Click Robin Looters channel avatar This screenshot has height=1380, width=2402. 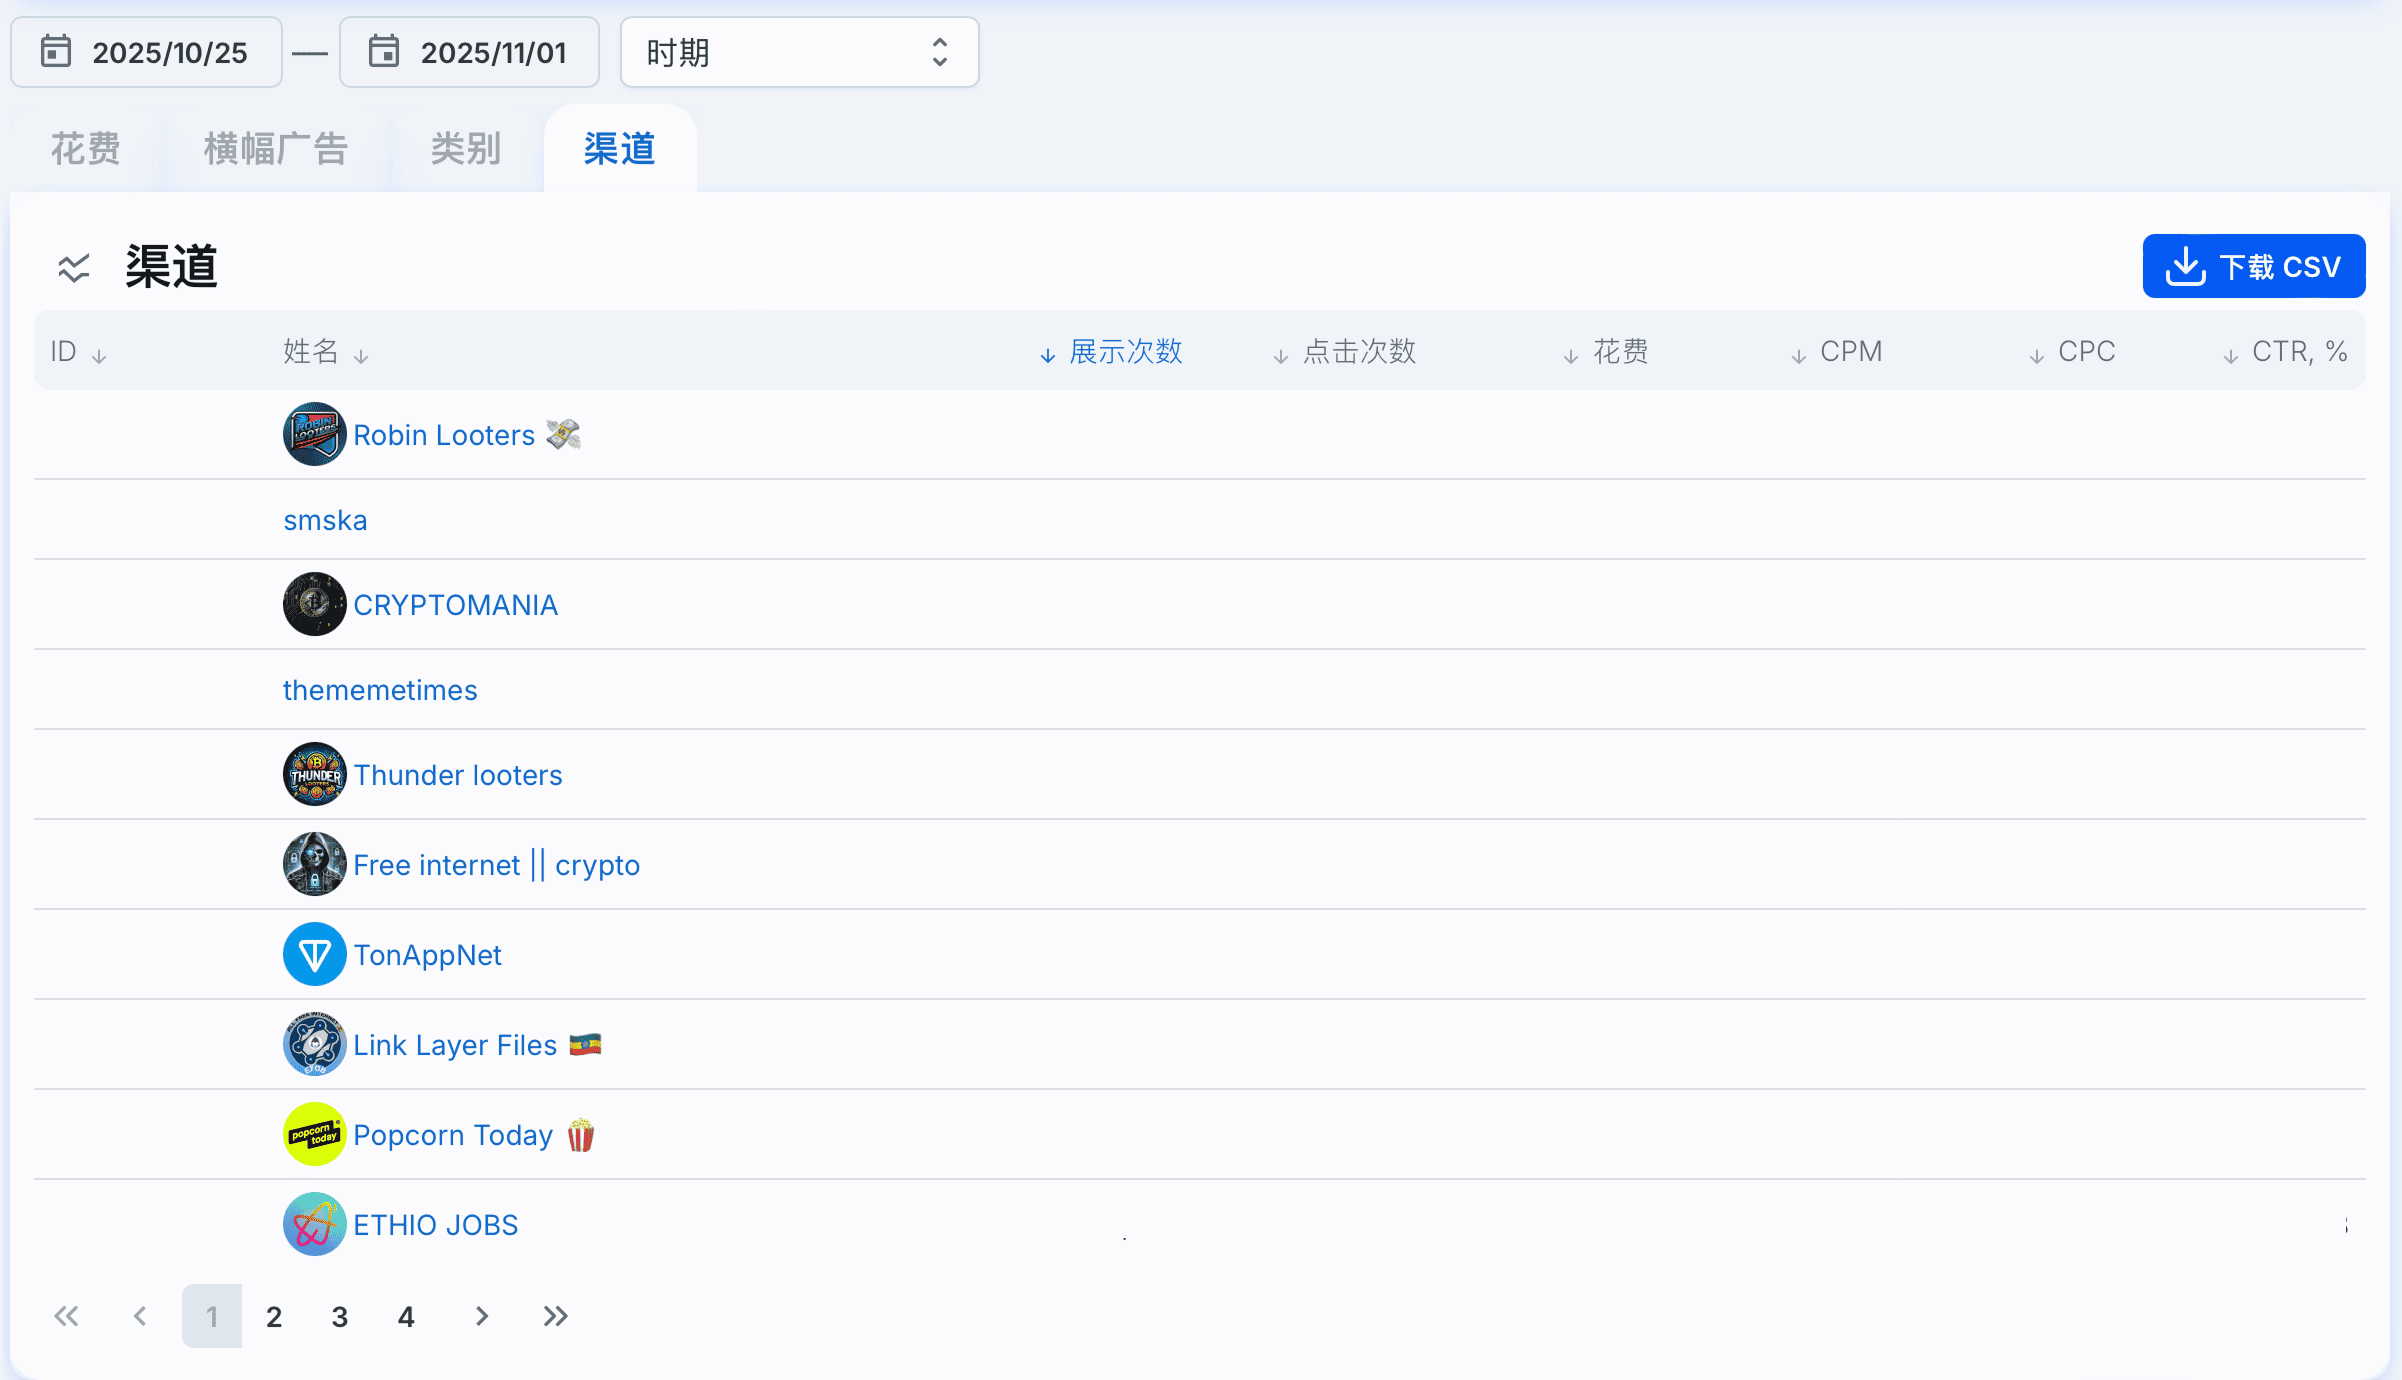click(314, 435)
